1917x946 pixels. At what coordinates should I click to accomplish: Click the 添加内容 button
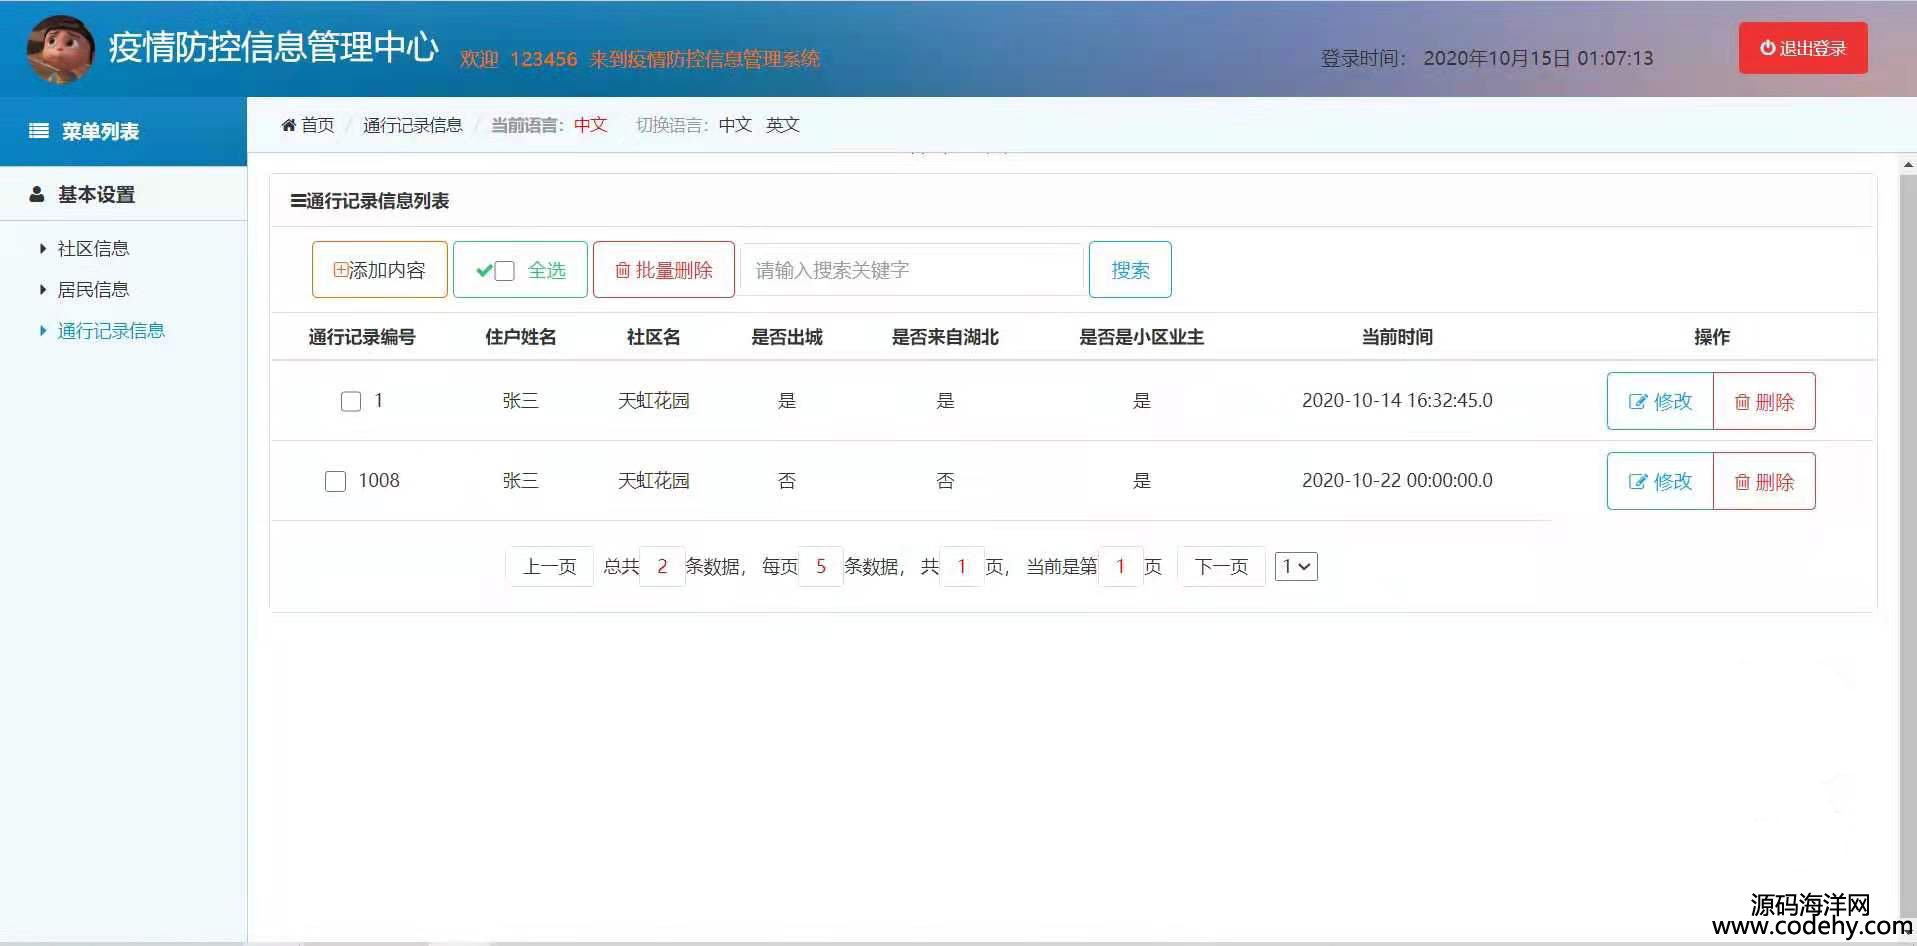tap(379, 270)
